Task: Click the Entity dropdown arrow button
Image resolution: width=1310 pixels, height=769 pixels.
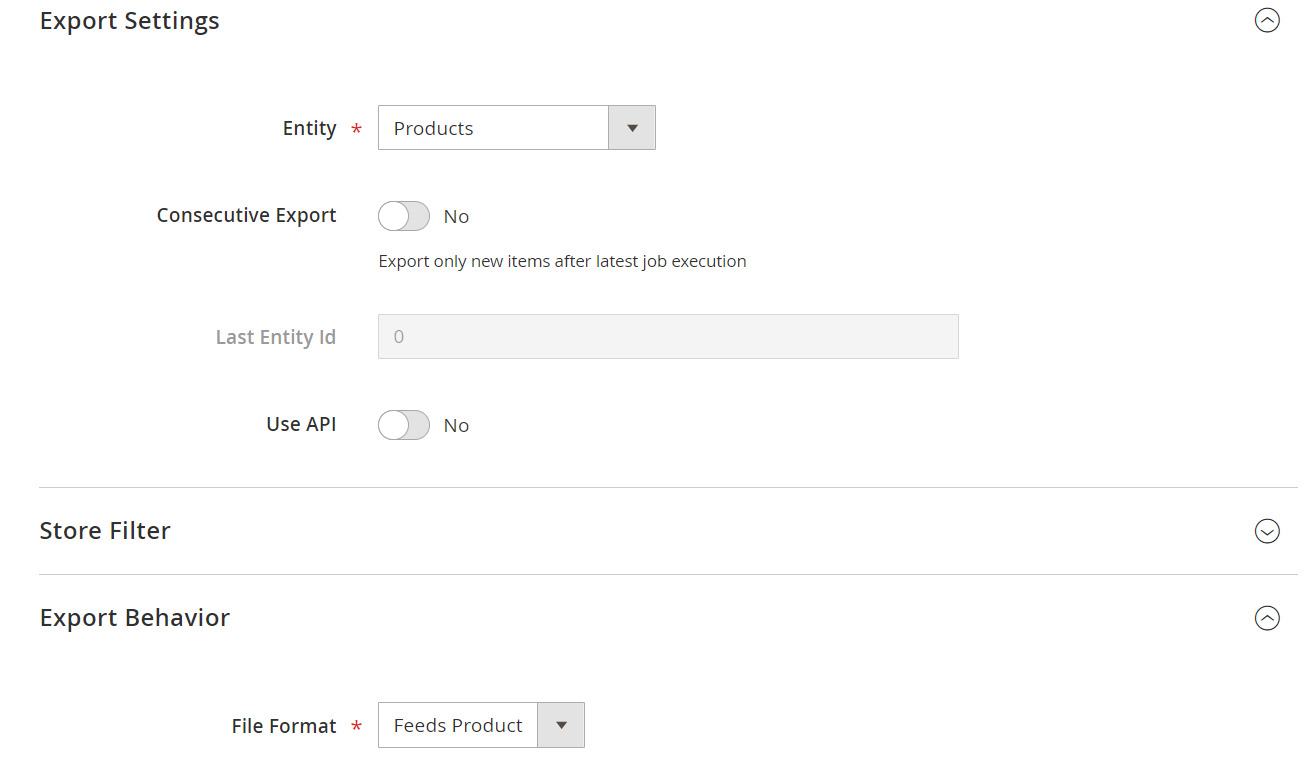Action: (x=632, y=128)
